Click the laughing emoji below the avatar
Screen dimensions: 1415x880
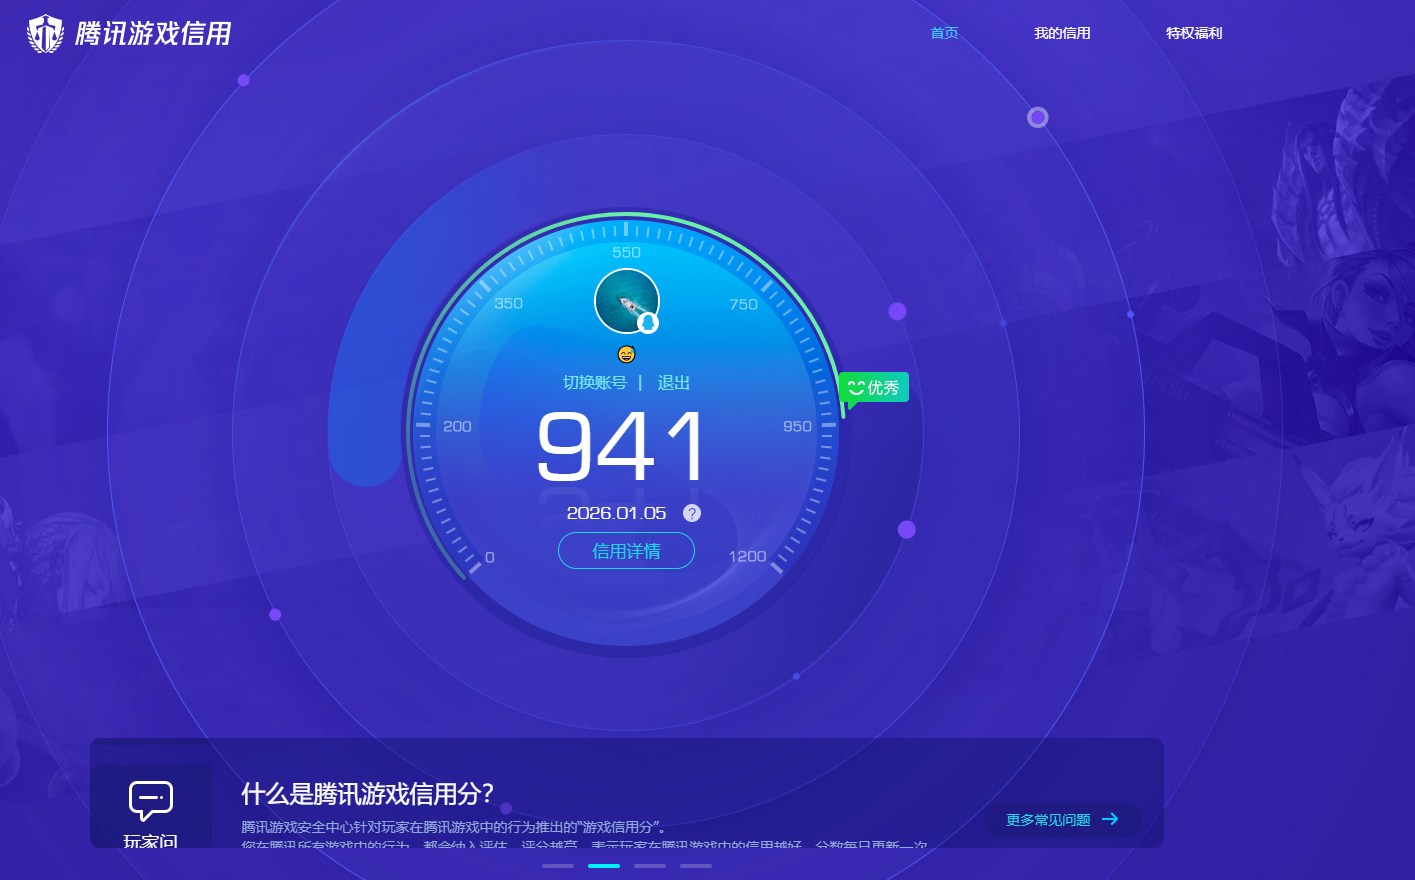[627, 354]
